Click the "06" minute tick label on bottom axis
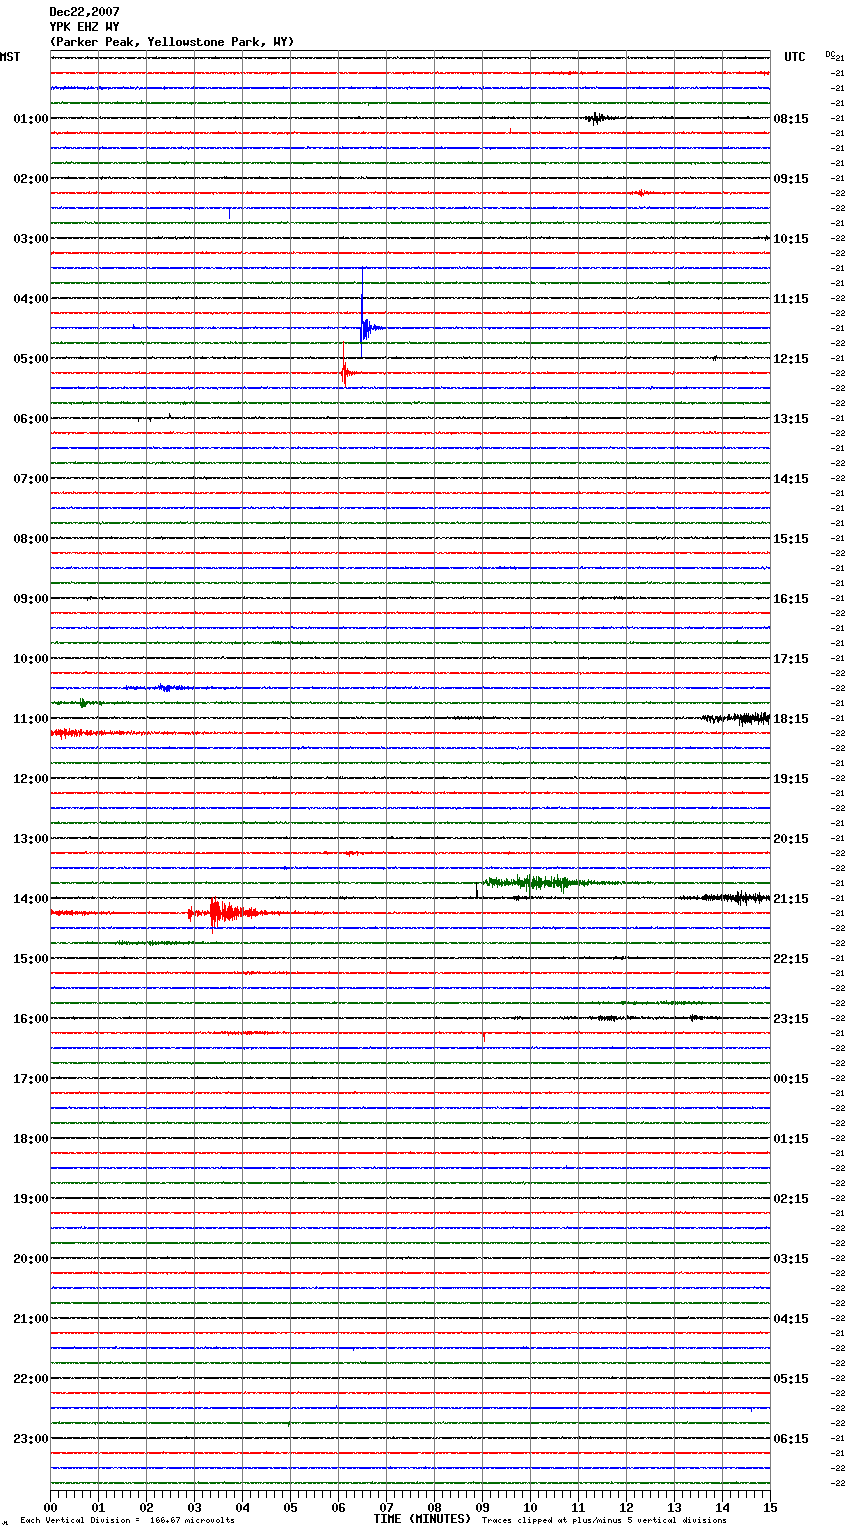This screenshot has height=1534, width=850. (x=338, y=1507)
